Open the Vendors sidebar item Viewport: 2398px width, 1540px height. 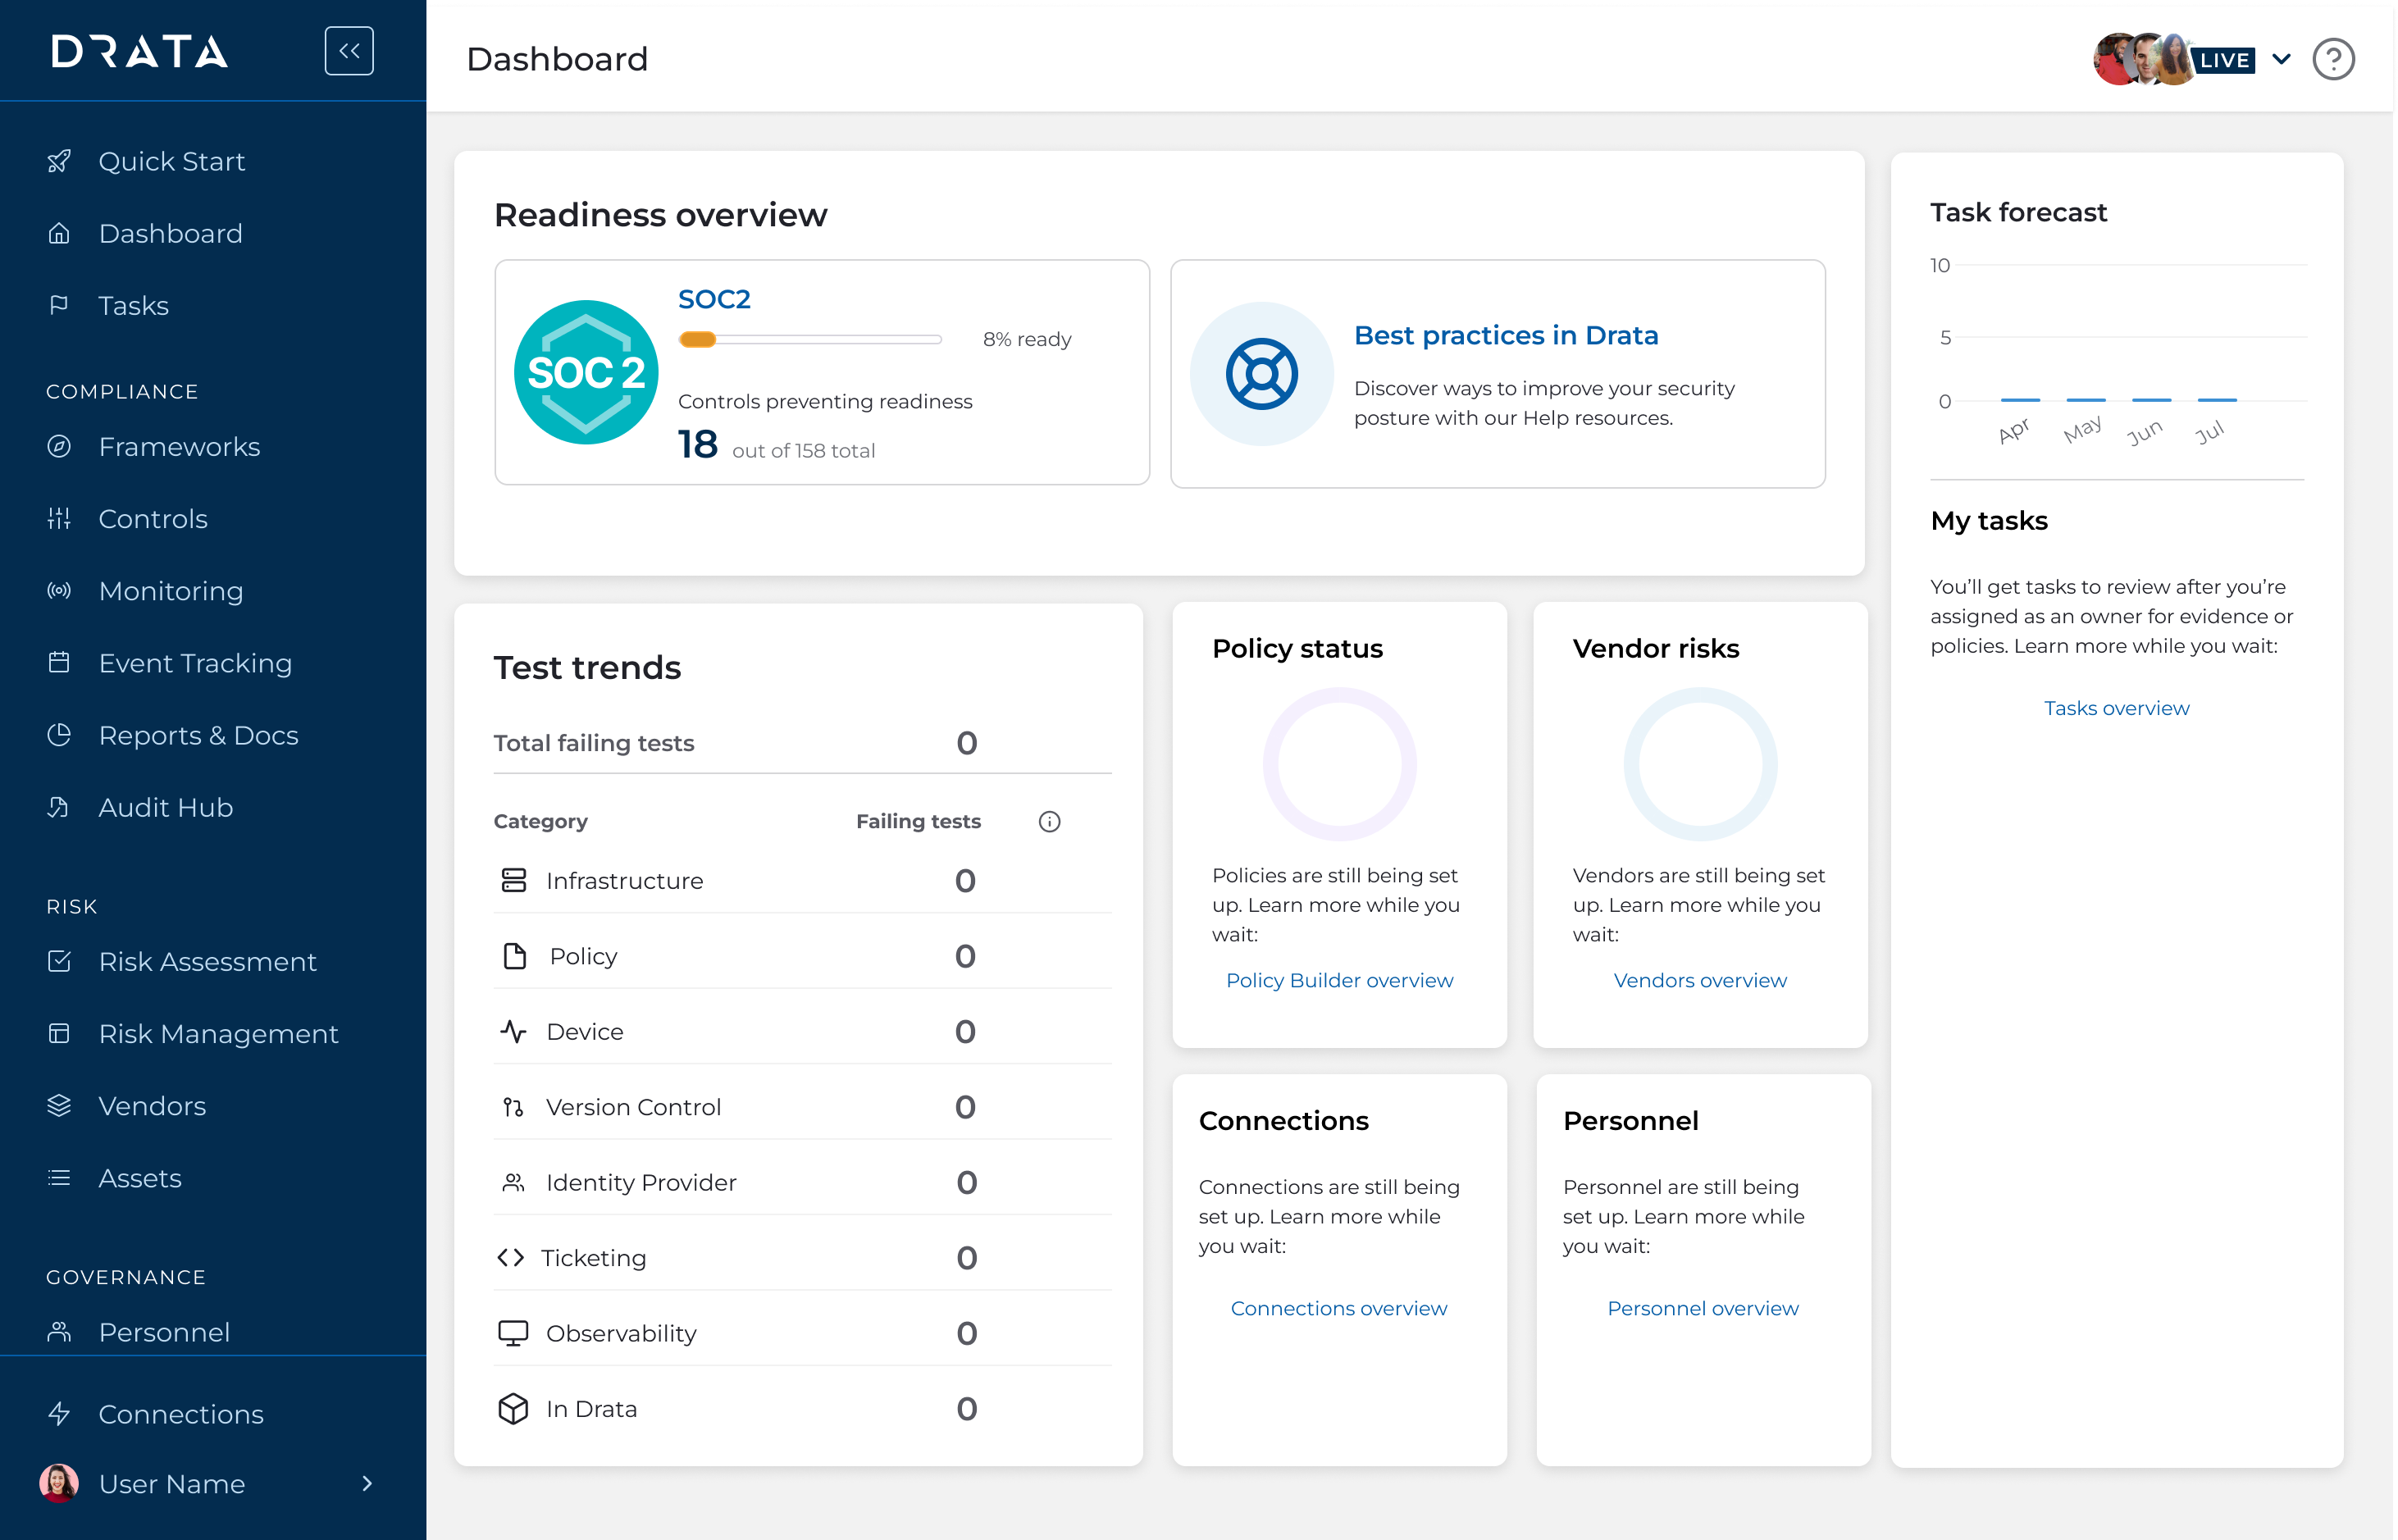(x=152, y=1106)
